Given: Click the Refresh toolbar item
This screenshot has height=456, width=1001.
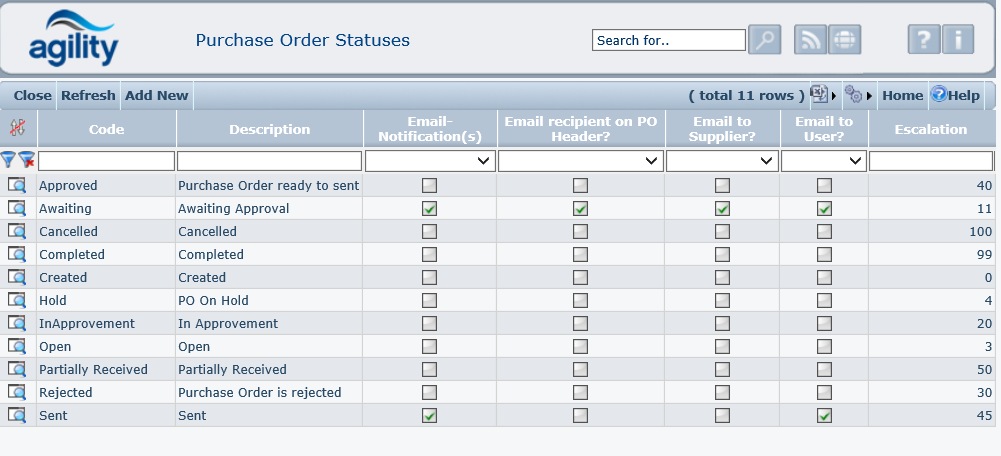Looking at the screenshot, I should (x=88, y=96).
